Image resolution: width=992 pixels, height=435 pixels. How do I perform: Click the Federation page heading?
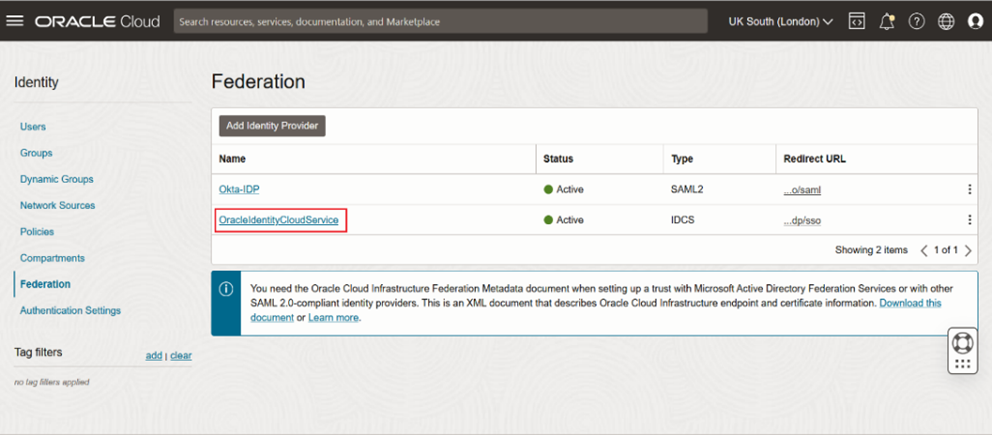click(258, 82)
